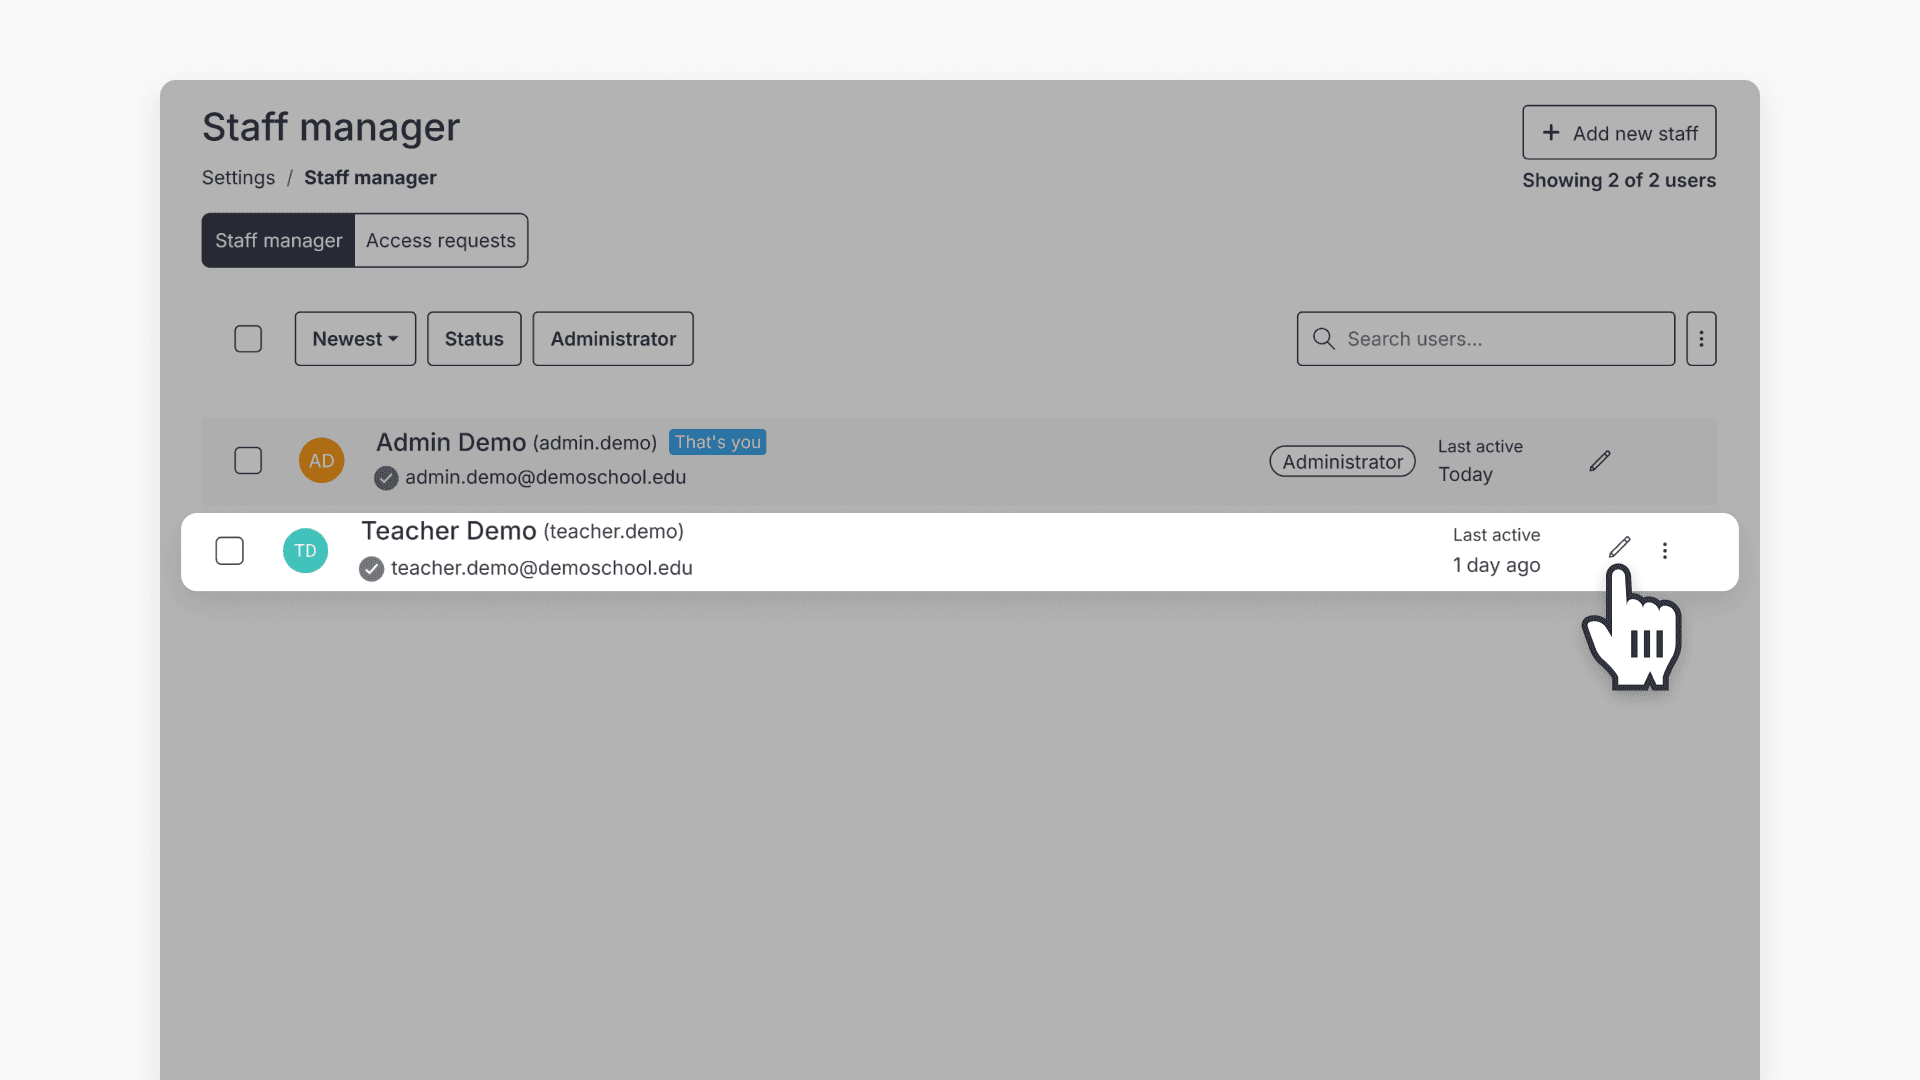Check the checkbox on Admin Demo's row
Image resolution: width=1920 pixels, height=1080 pixels.
click(x=248, y=460)
